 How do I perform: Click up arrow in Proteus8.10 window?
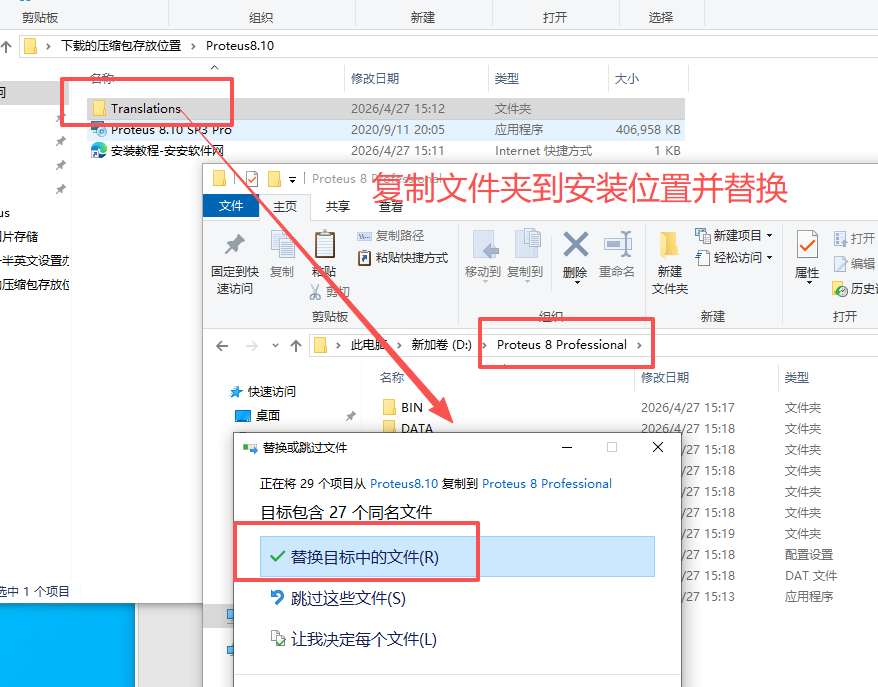coord(6,46)
